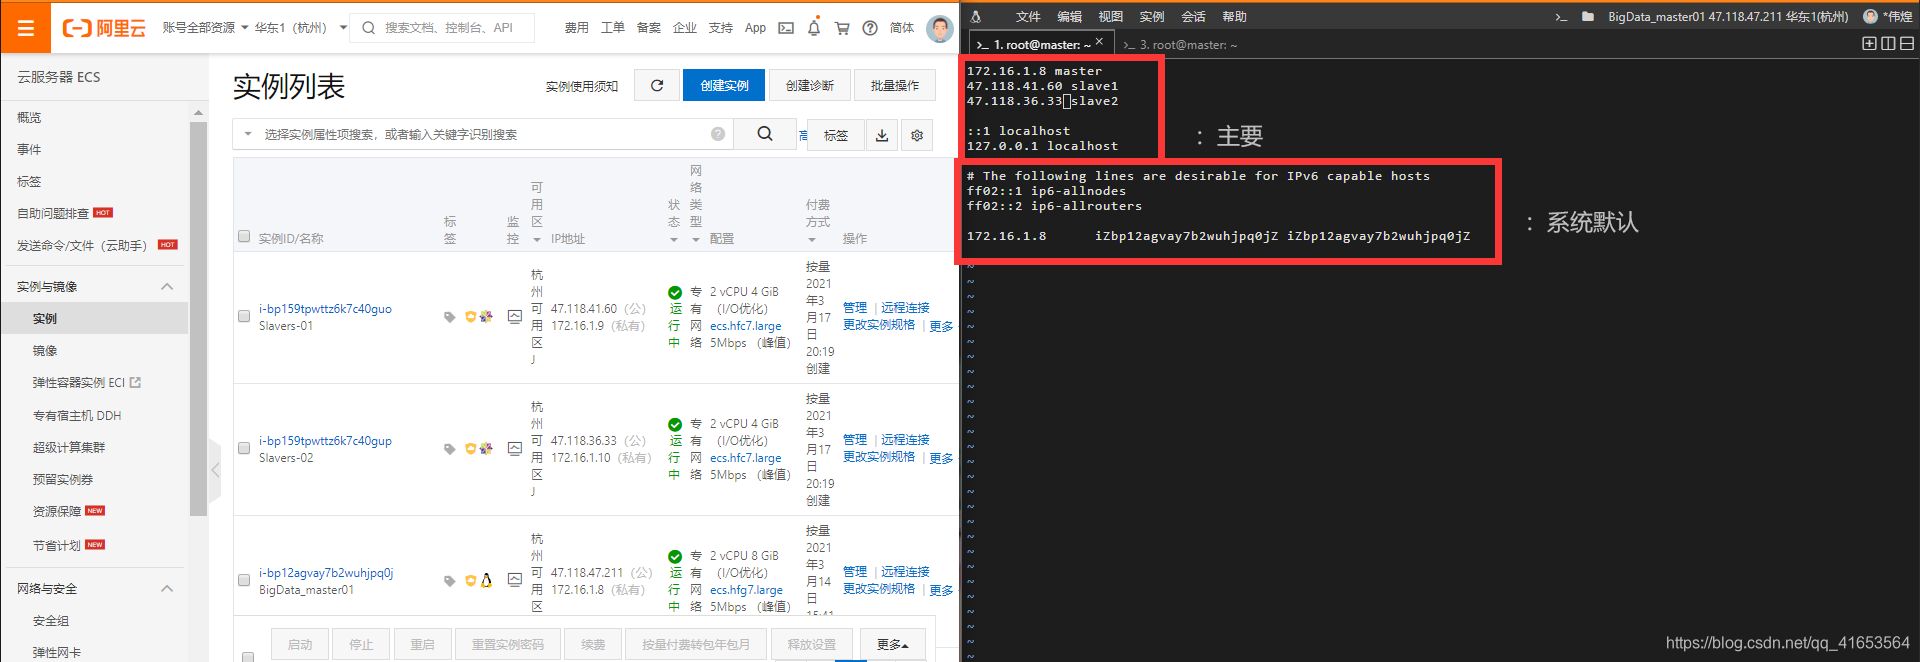Screen dimensions: 1920x662
Task: Open billing method column filter arrow
Action: 812,240
